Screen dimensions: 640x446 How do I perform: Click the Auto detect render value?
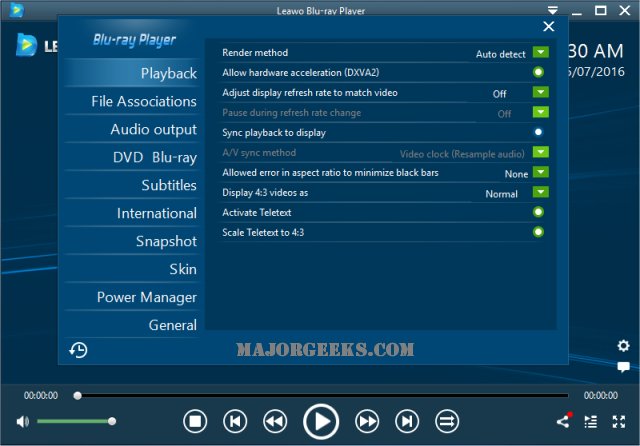(500, 54)
